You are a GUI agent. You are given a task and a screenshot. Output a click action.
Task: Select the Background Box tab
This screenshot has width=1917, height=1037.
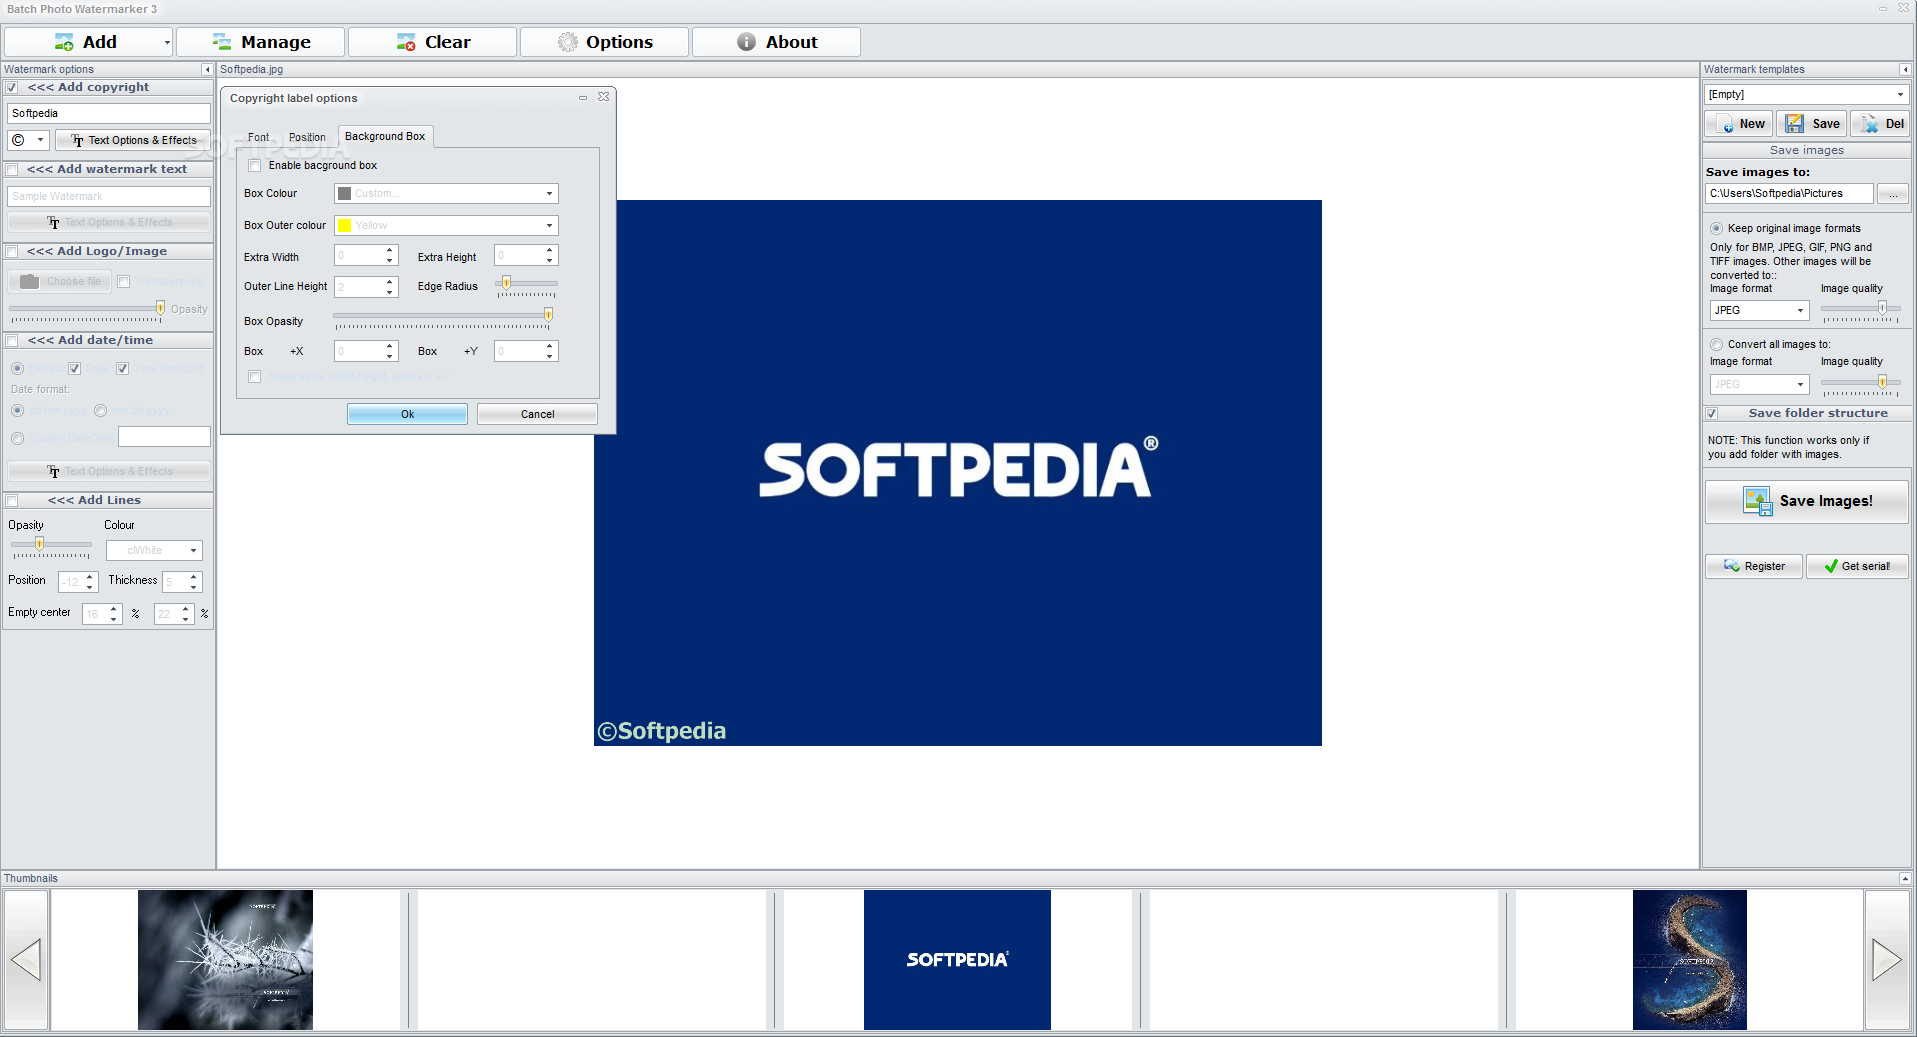point(385,136)
